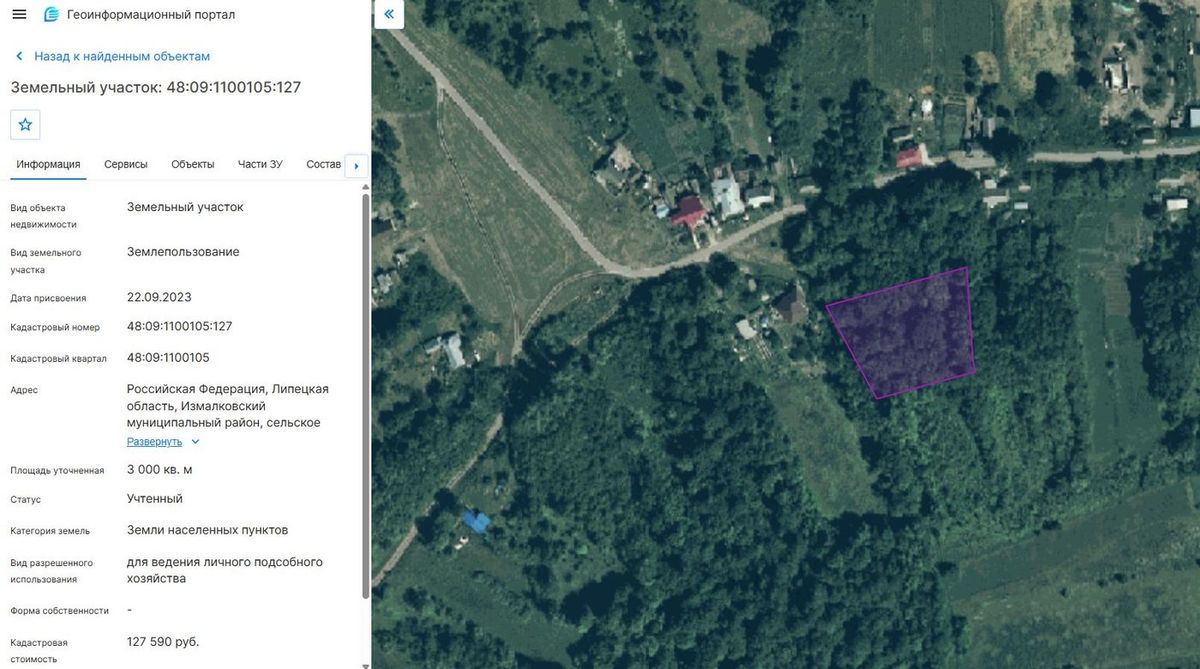The width and height of the screenshot is (1200, 669).
Task: Switch to the Состав tab
Action: coord(324,164)
